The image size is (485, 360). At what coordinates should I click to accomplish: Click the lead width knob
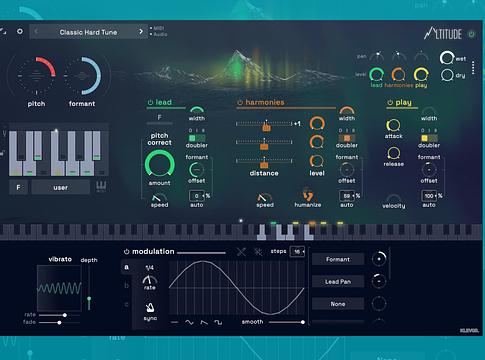pyautogui.click(x=197, y=110)
